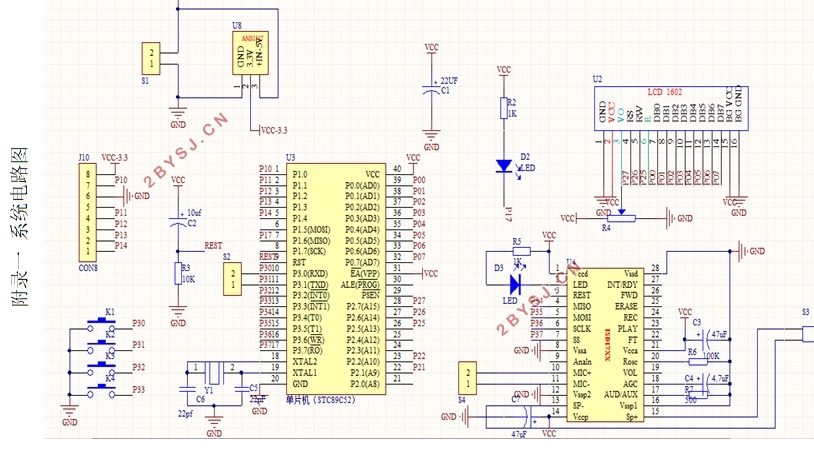The width and height of the screenshot is (814, 466).
Task: Click the P31 net label
Action: [139, 345]
